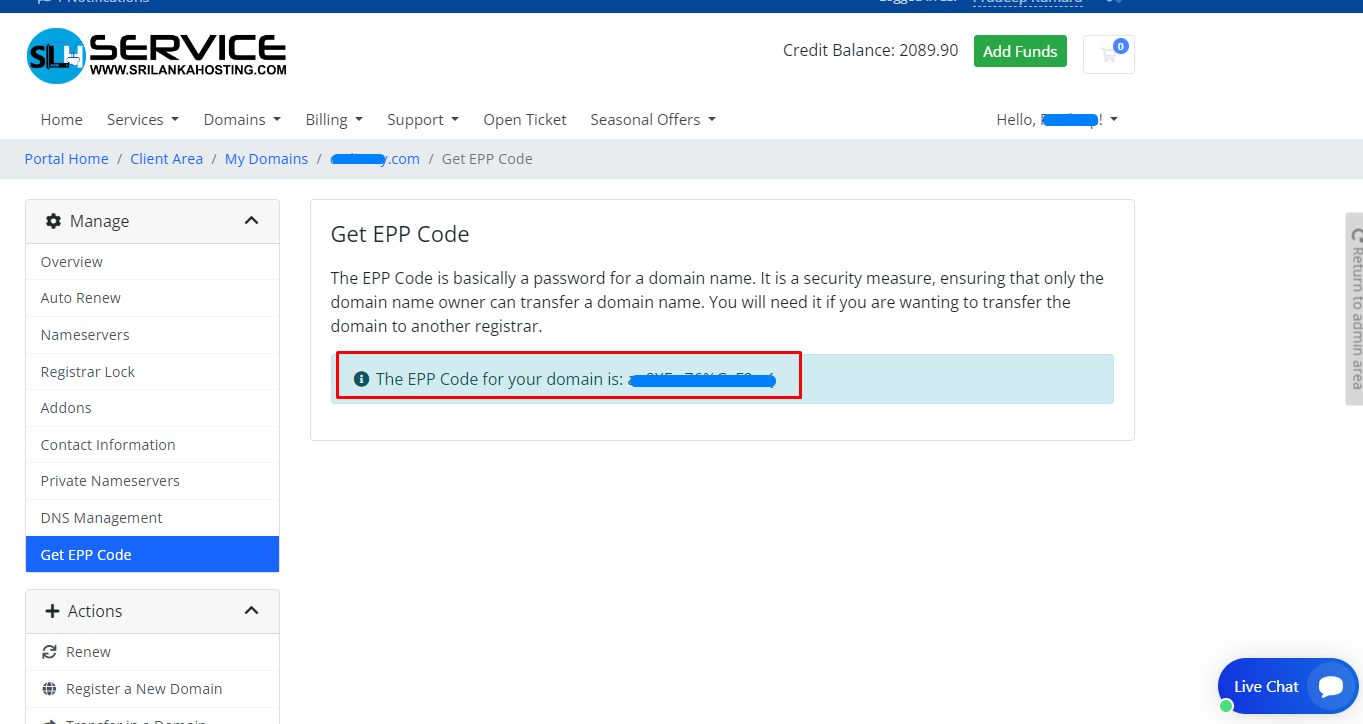
Task: Follow the My Domains breadcrumb link
Action: 266,159
